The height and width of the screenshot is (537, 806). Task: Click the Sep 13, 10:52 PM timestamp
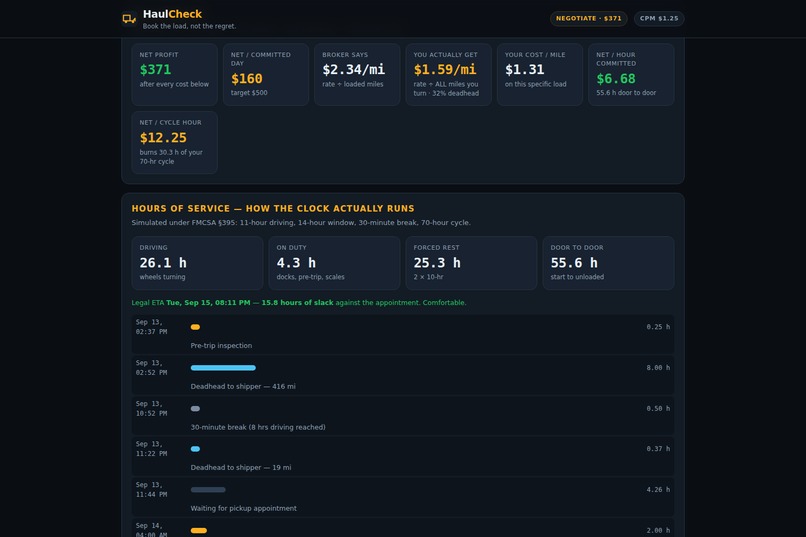click(151, 409)
